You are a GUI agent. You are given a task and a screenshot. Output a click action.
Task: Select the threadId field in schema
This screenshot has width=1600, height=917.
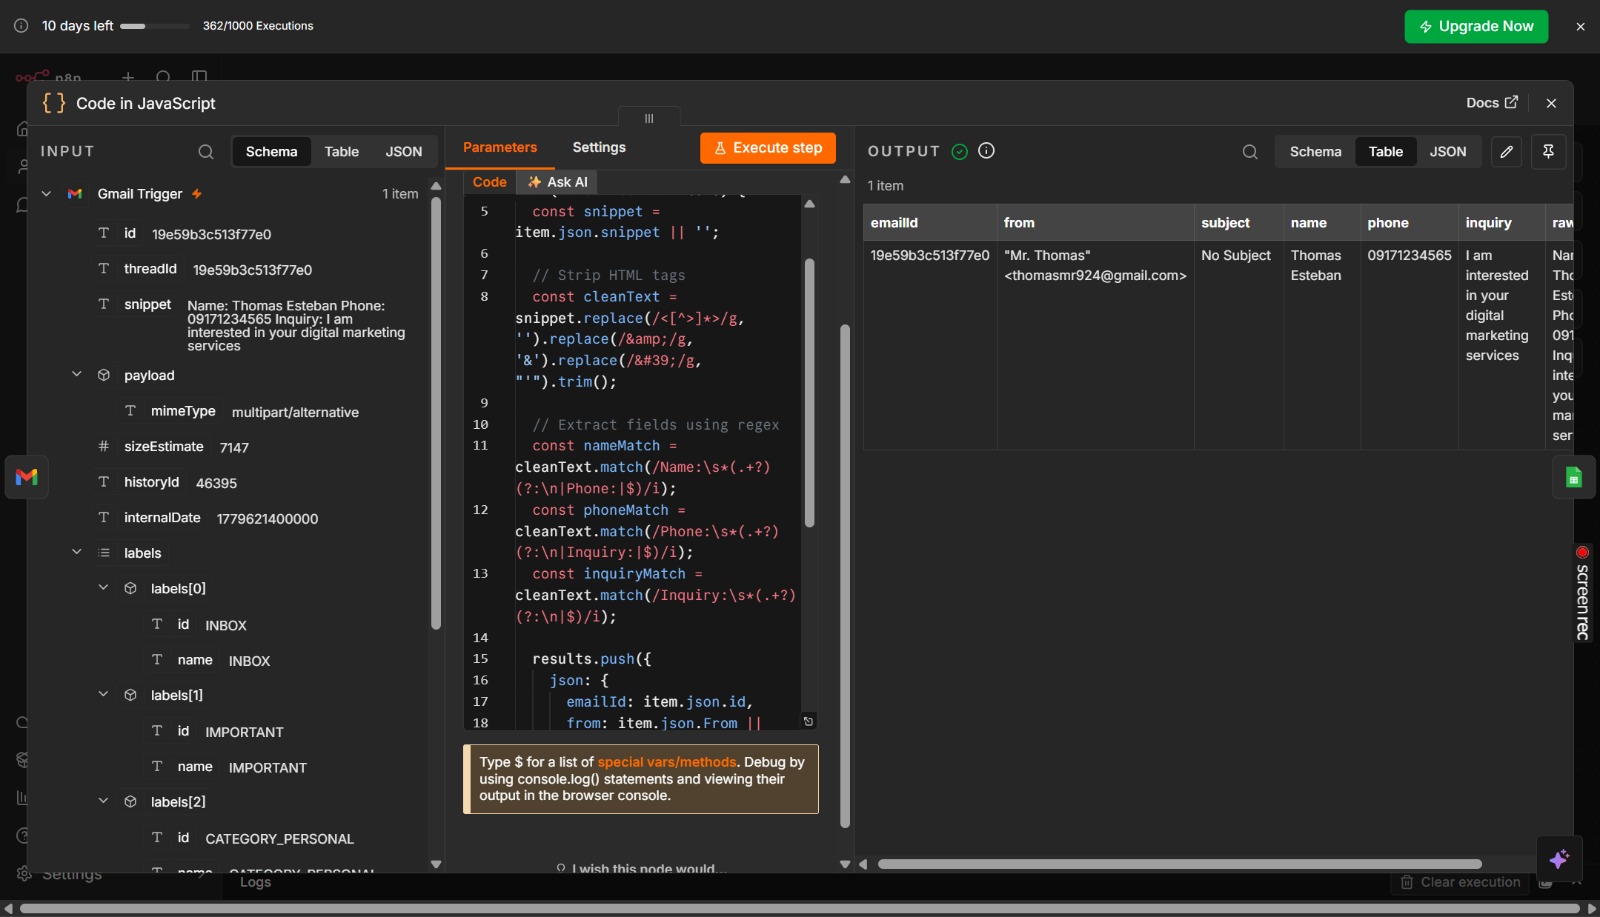tap(150, 269)
